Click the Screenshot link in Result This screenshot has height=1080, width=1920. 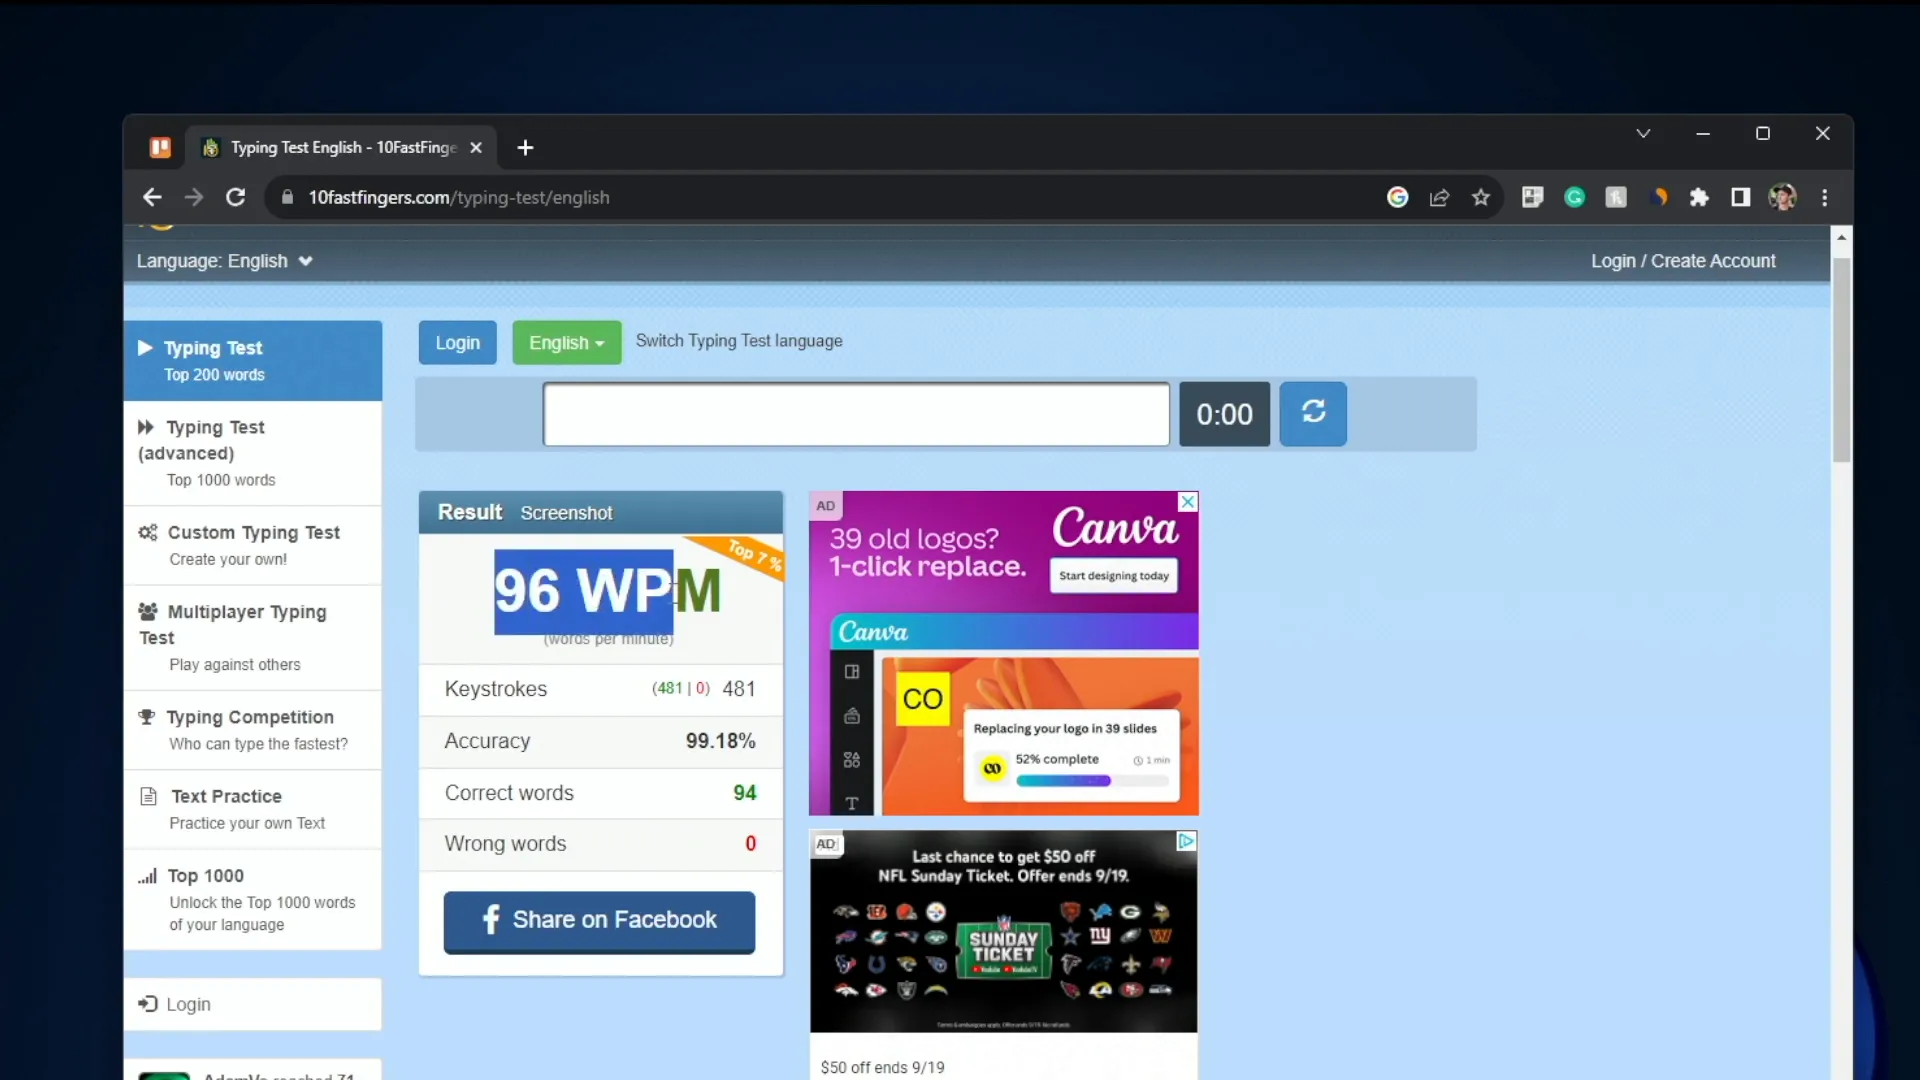coord(566,513)
